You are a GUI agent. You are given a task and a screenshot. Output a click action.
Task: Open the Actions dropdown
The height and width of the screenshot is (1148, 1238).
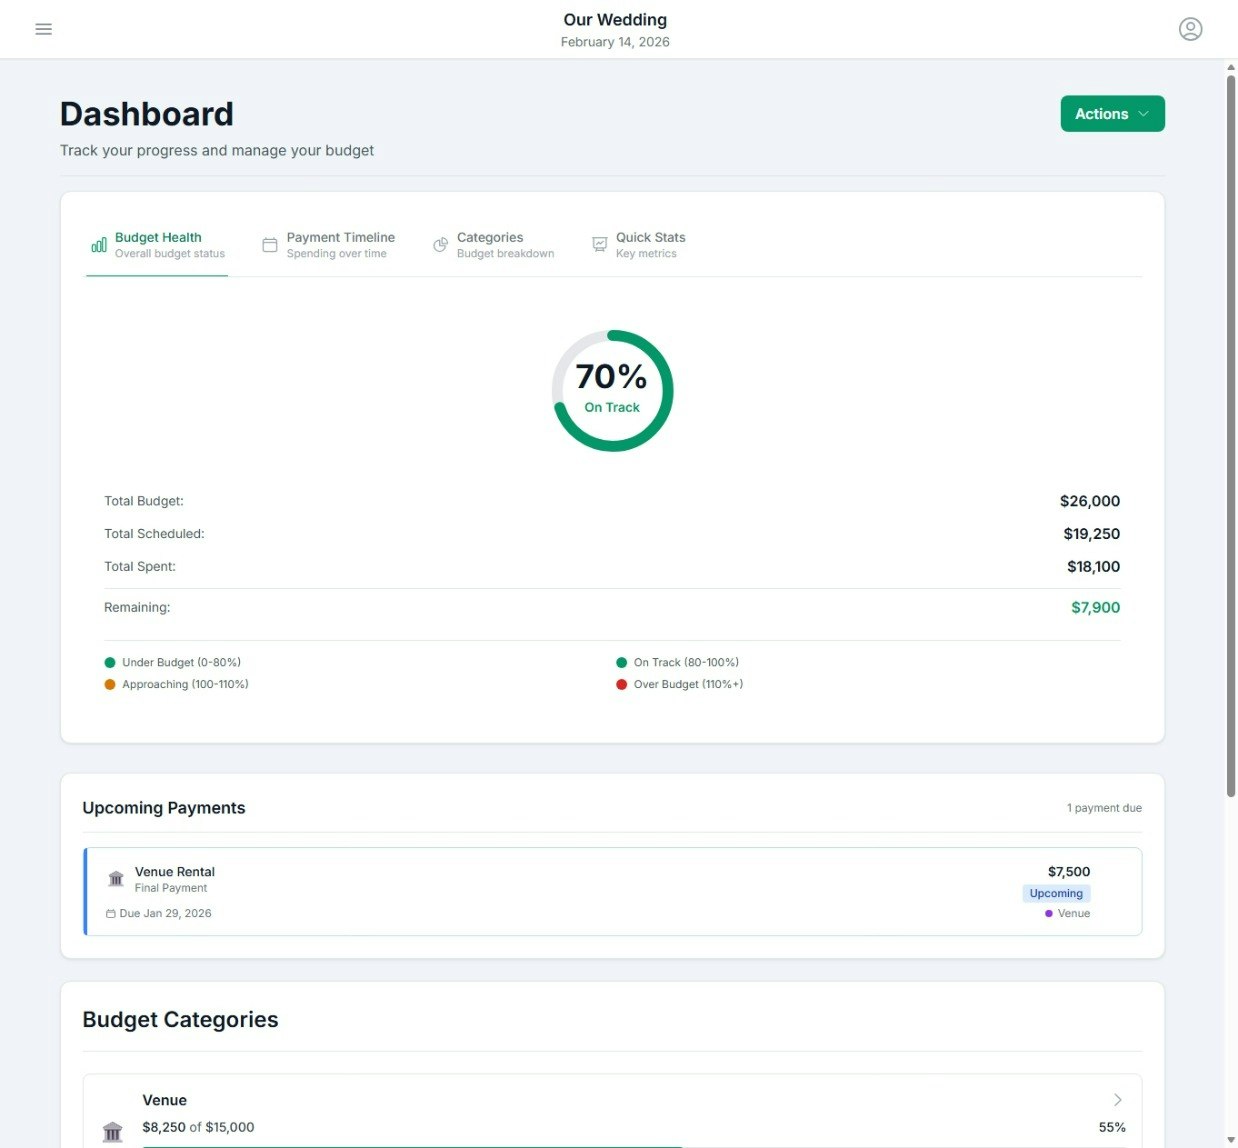tap(1111, 114)
